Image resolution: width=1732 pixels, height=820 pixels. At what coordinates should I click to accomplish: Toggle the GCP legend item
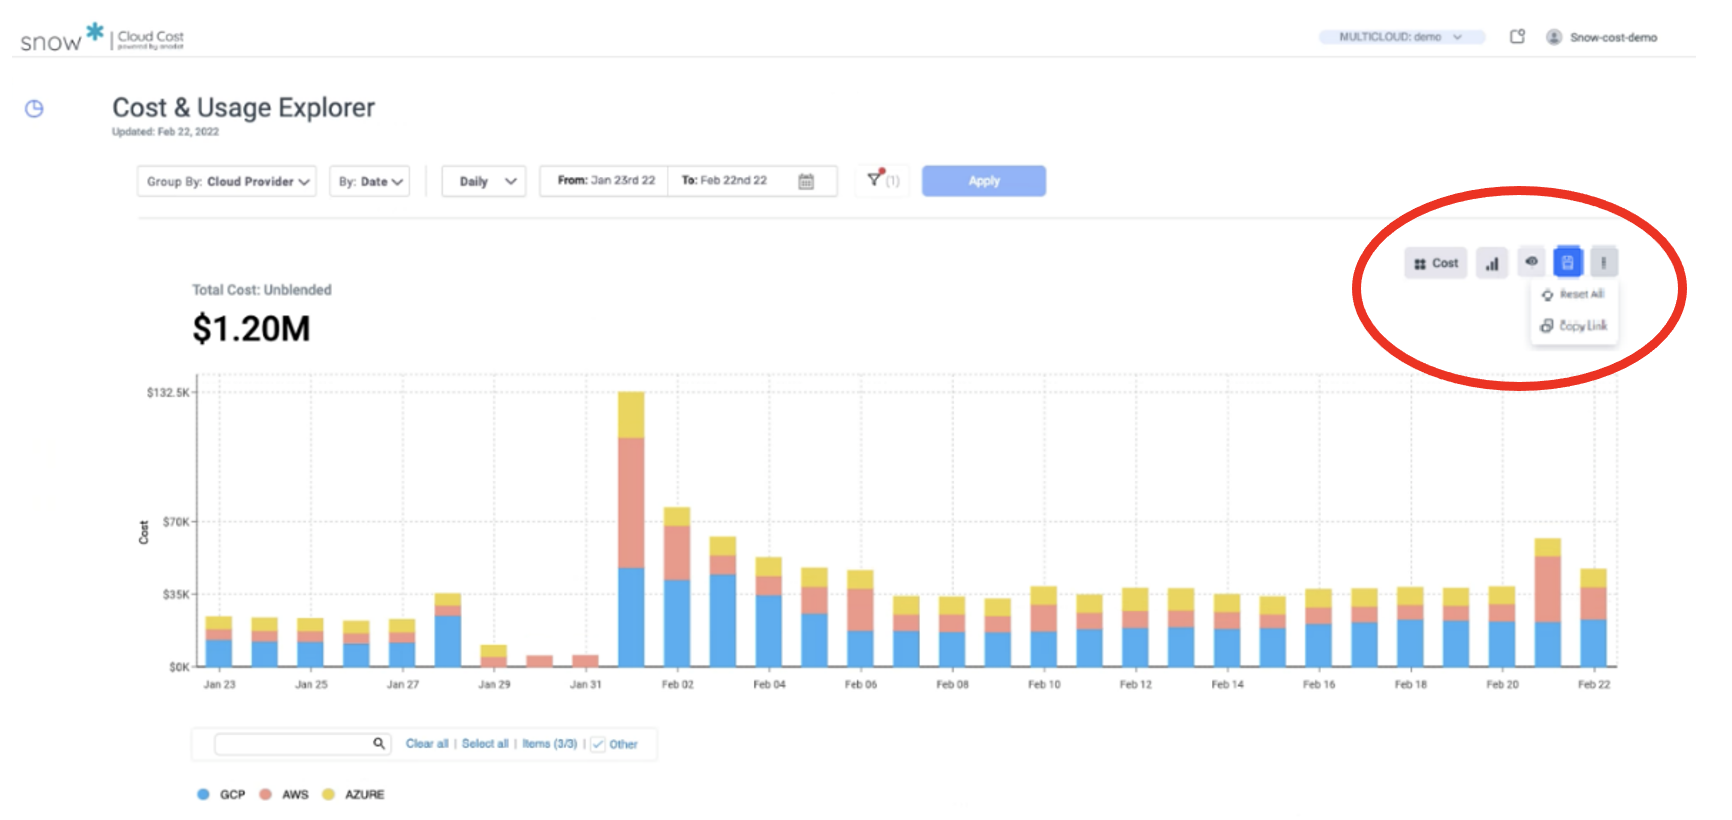tap(222, 794)
